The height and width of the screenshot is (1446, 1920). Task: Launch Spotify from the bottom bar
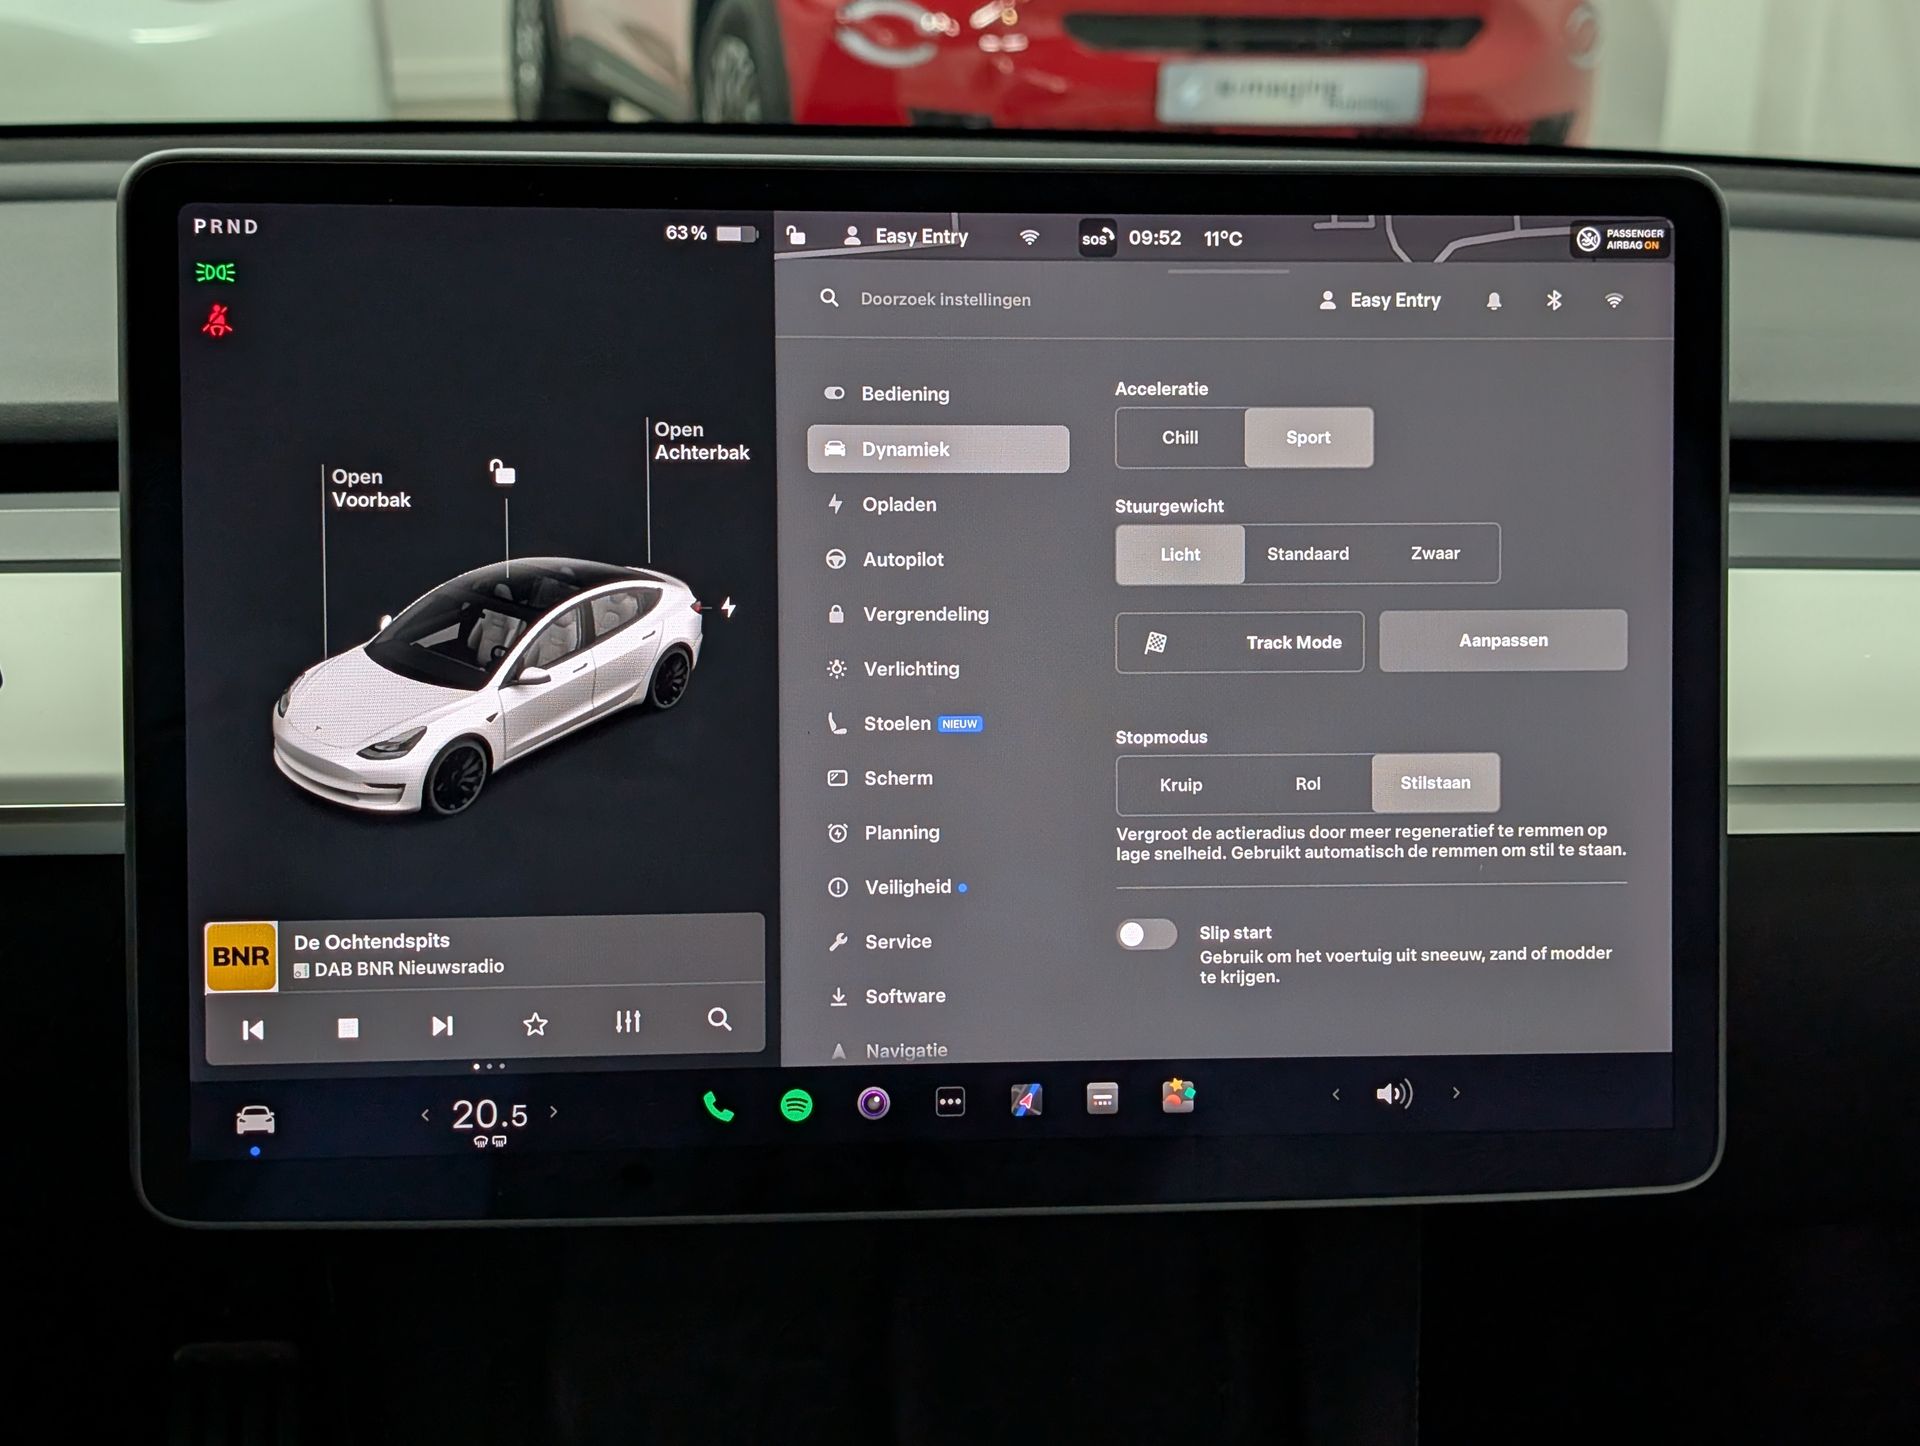click(x=796, y=1105)
